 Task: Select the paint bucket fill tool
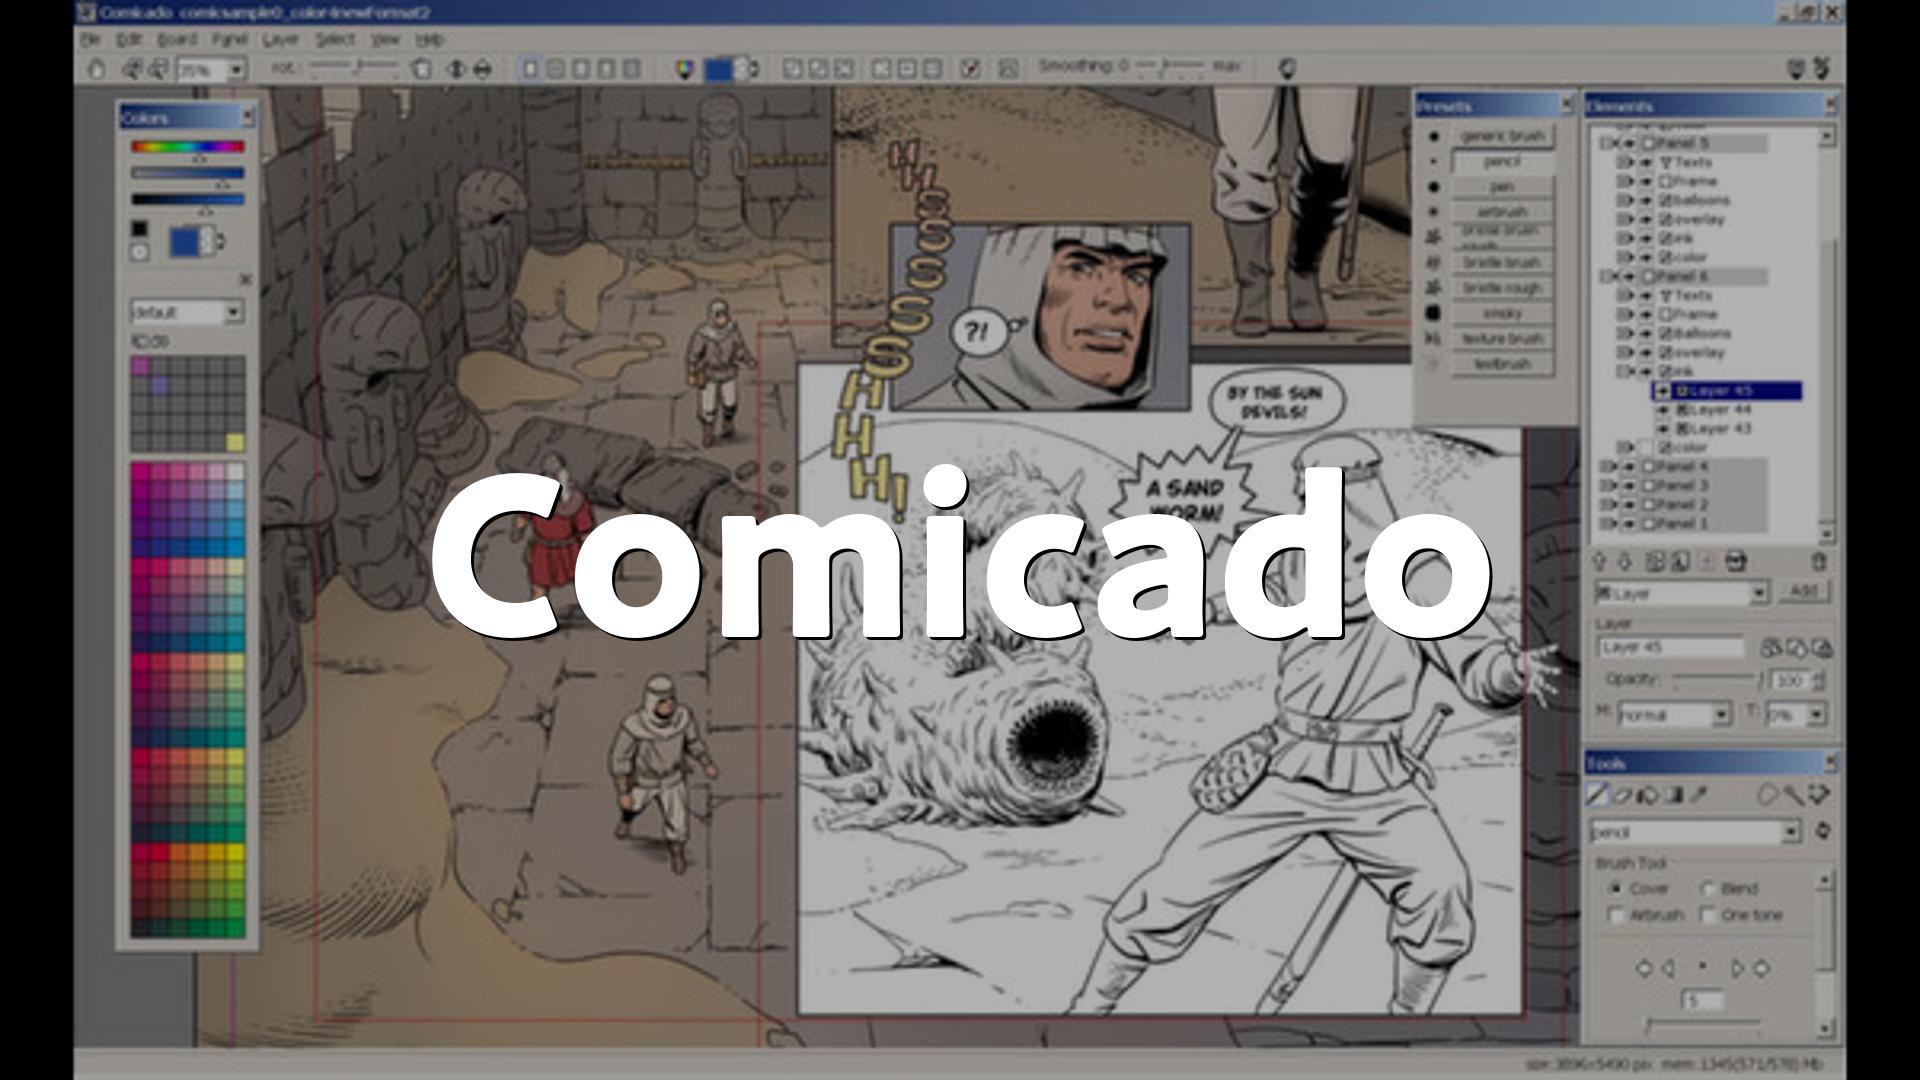[1648, 796]
